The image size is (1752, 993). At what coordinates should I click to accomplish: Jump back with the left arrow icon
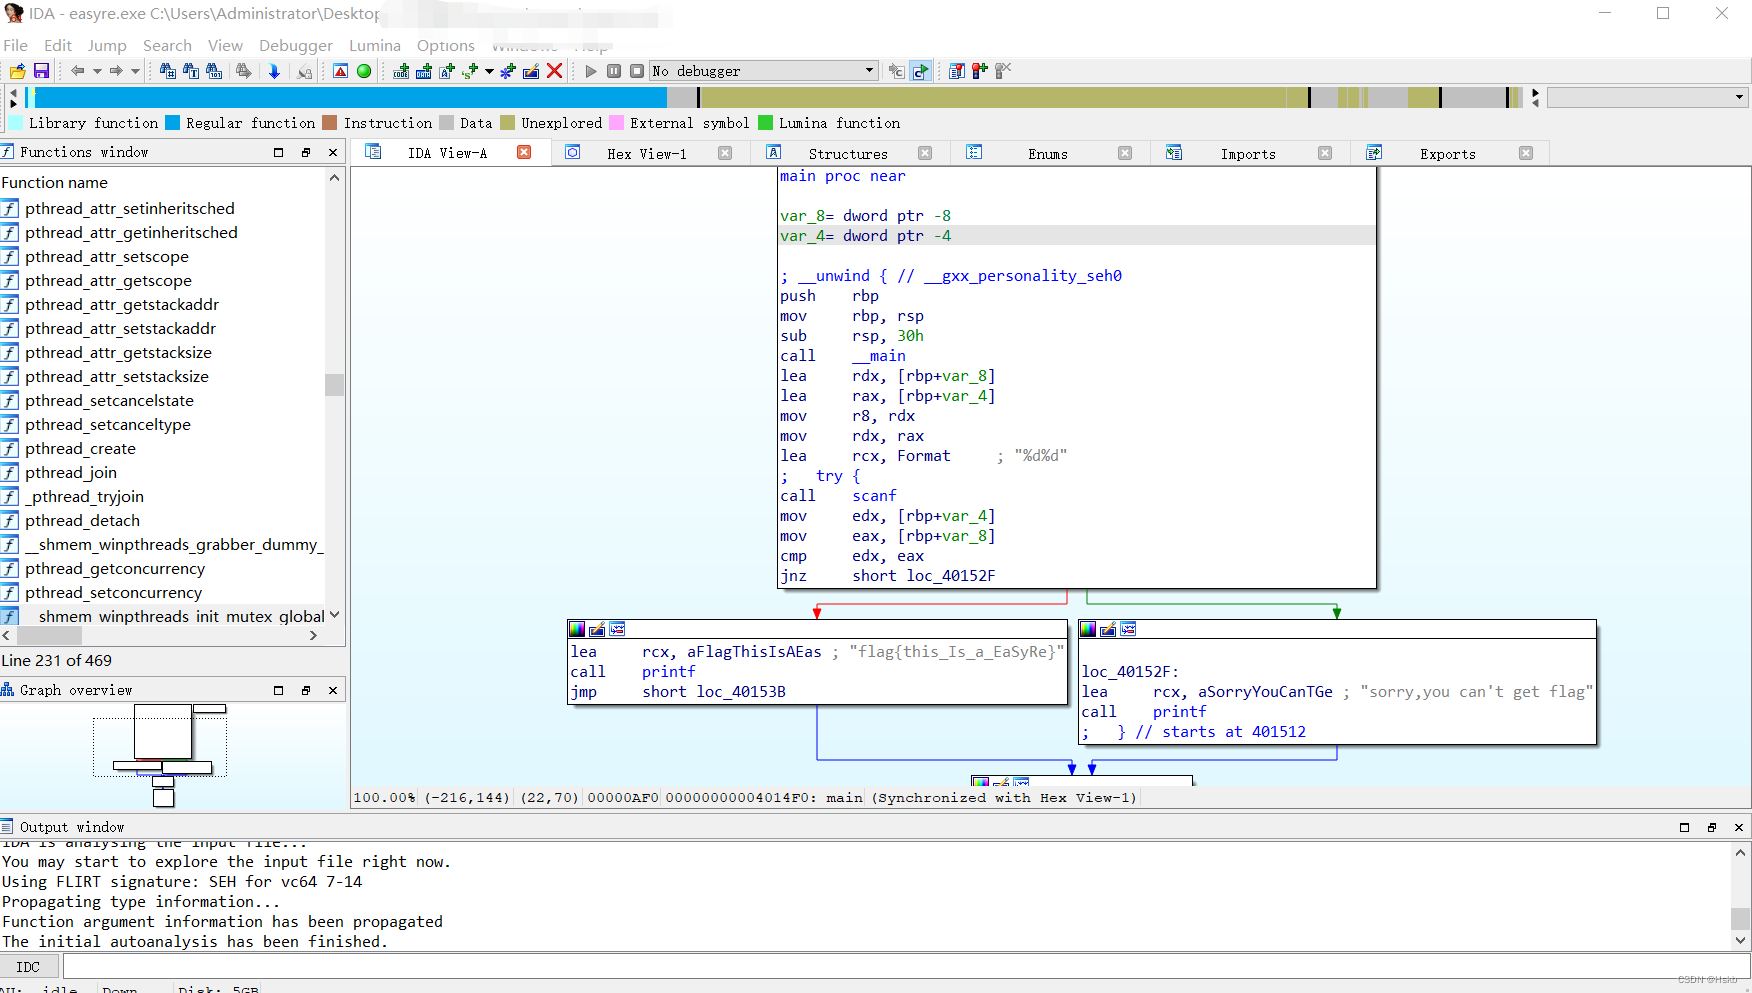point(77,71)
